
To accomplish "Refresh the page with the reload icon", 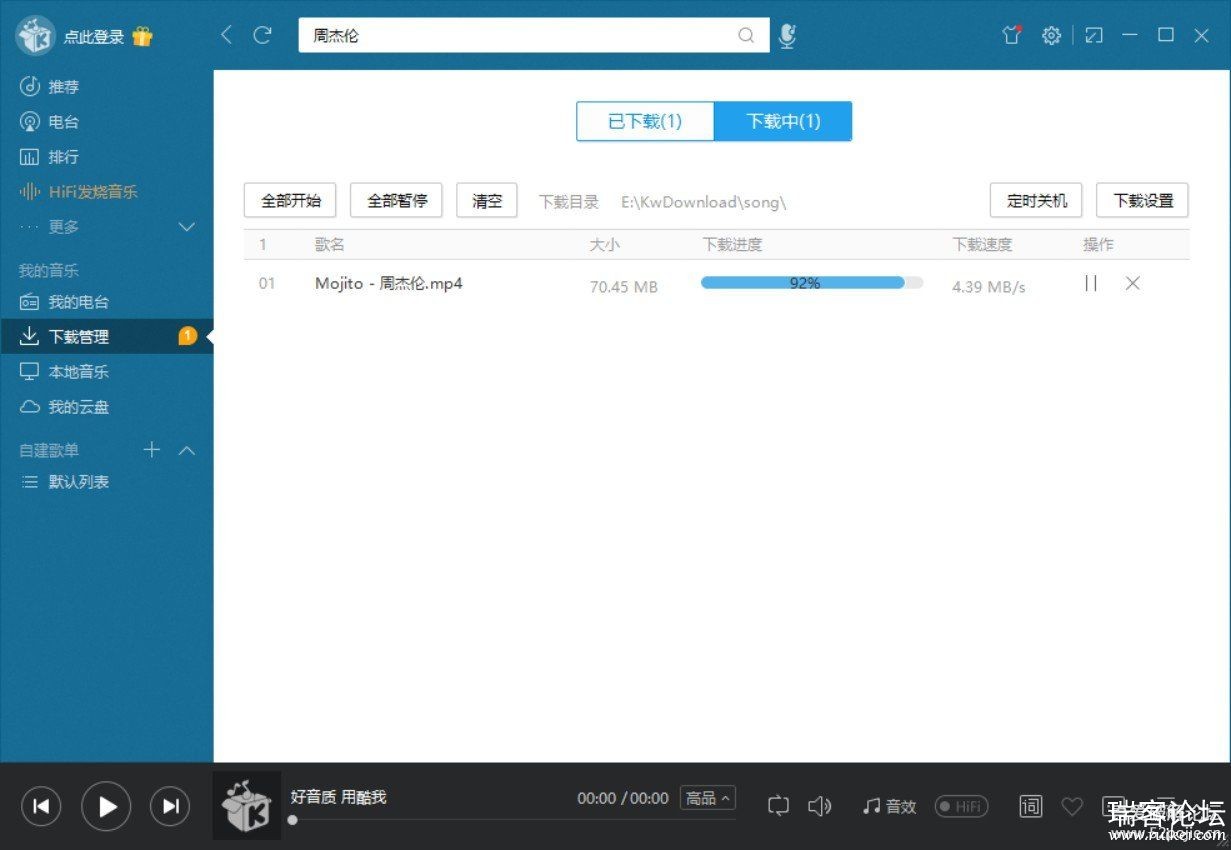I will tap(262, 35).
